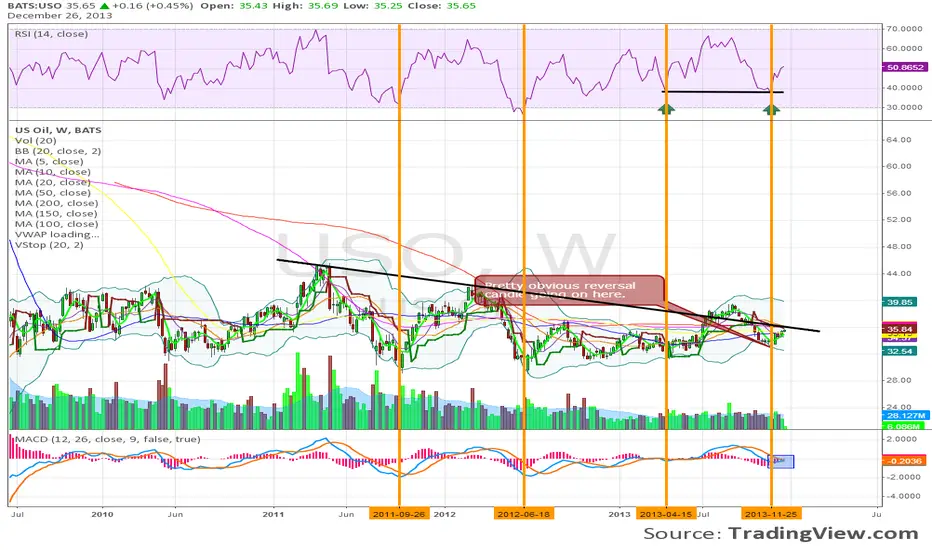Select the MACD (12, 26, close, 9) label

(x=107, y=439)
